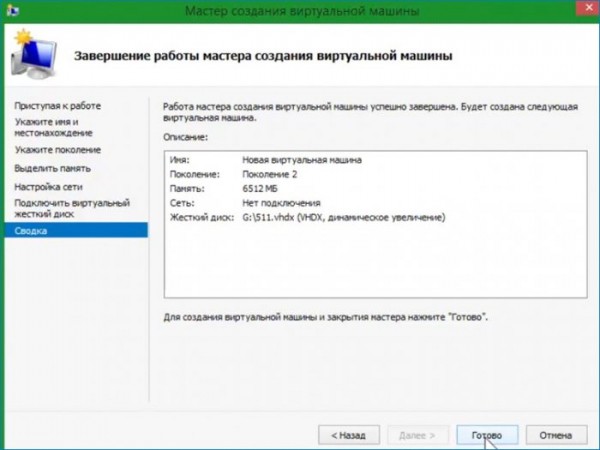Screen dimensions: 600x450
Task: Click the wizard icon in title bar
Action: [13, 10]
